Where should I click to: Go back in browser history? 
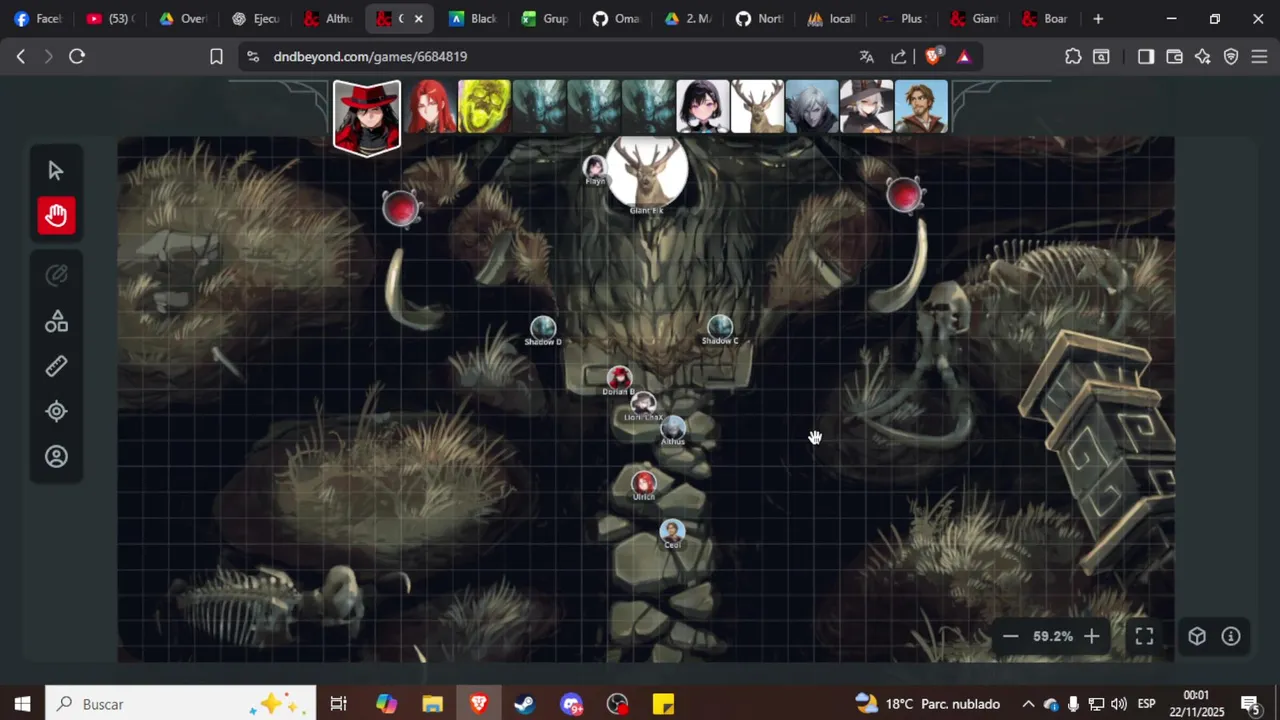pyautogui.click(x=21, y=57)
